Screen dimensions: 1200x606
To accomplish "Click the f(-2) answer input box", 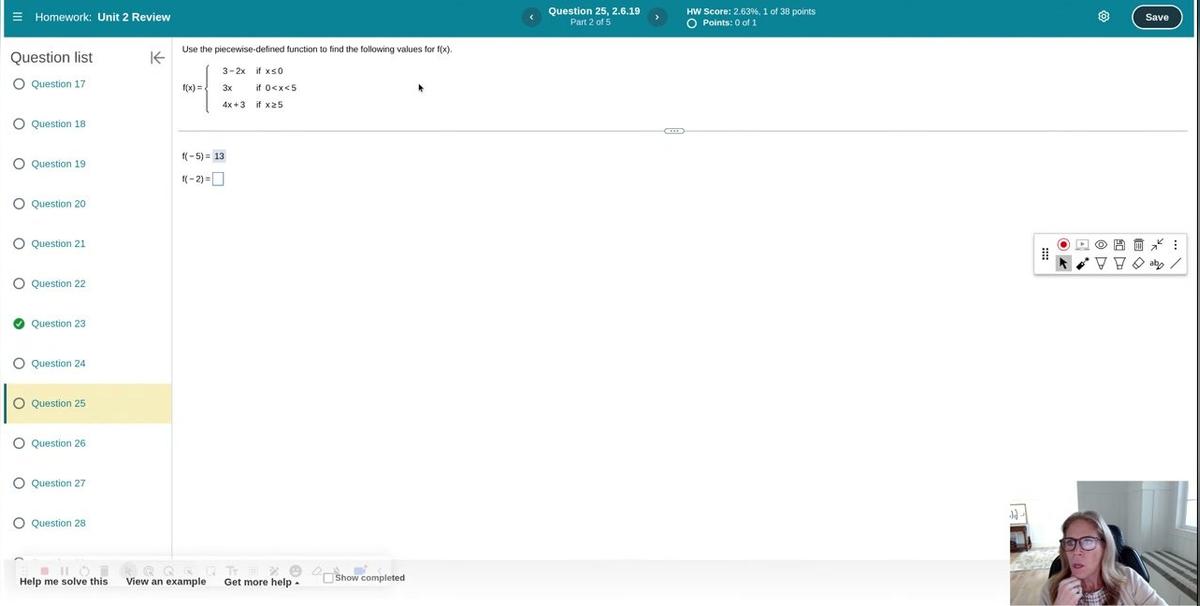I will click(x=218, y=179).
